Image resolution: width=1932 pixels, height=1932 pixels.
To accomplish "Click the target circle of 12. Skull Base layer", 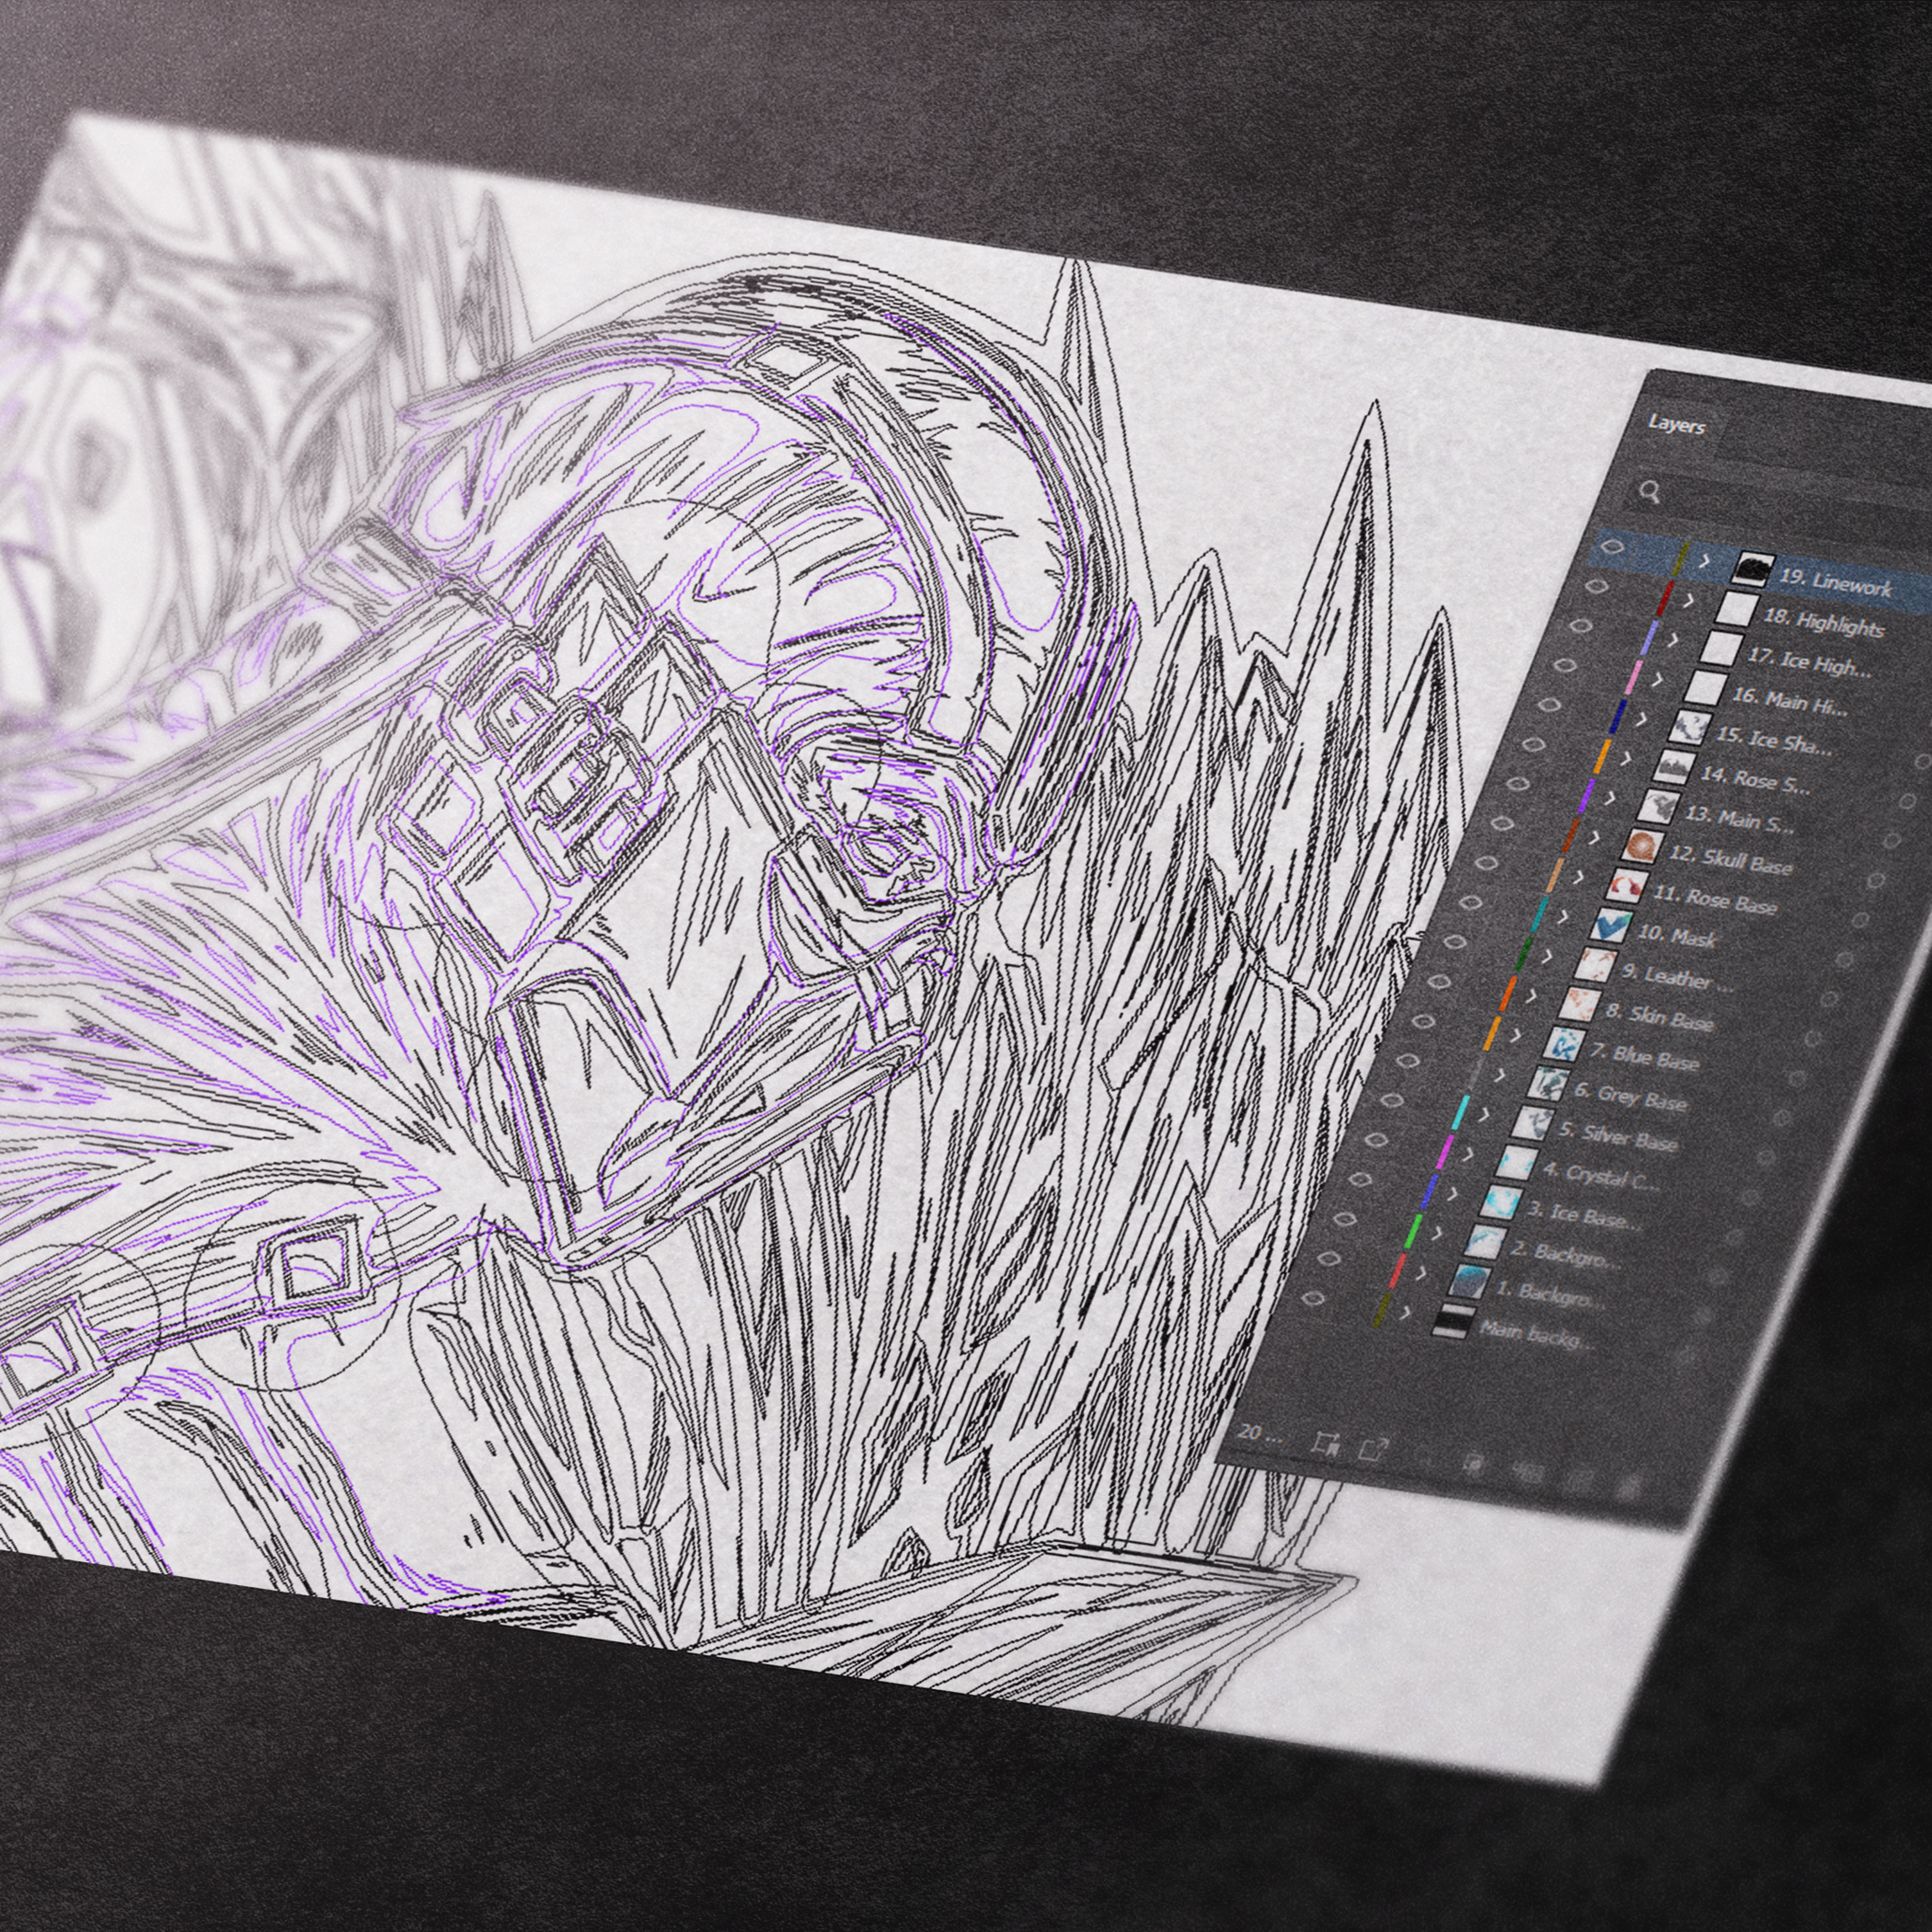I will (x=1877, y=882).
